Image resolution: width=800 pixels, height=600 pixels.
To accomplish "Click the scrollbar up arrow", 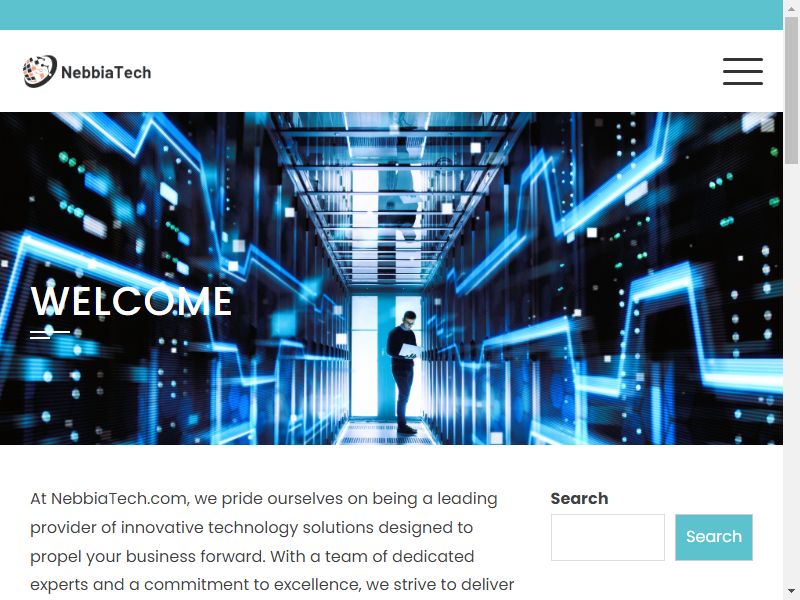I will pyautogui.click(x=791, y=8).
